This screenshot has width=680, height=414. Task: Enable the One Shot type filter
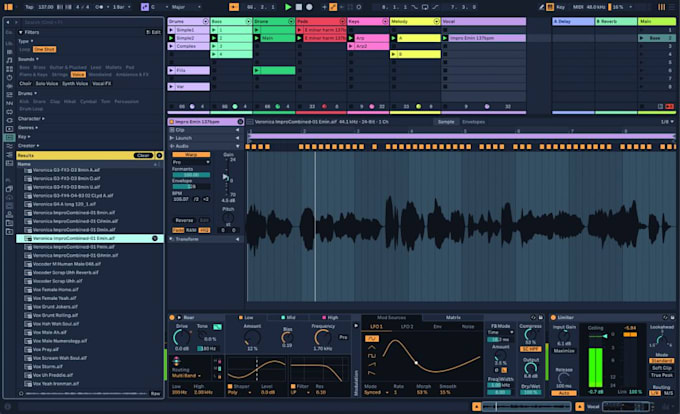pos(44,49)
